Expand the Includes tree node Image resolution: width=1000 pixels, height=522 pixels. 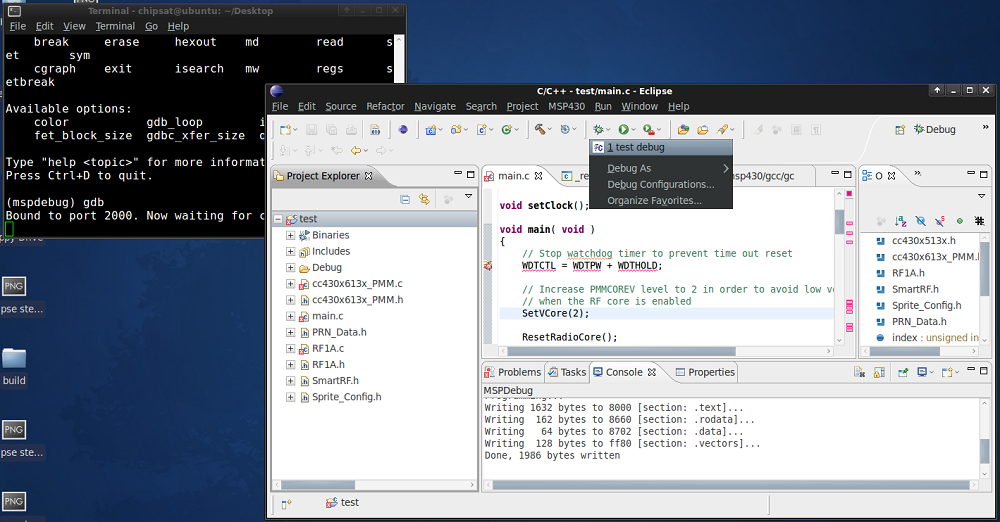click(290, 251)
